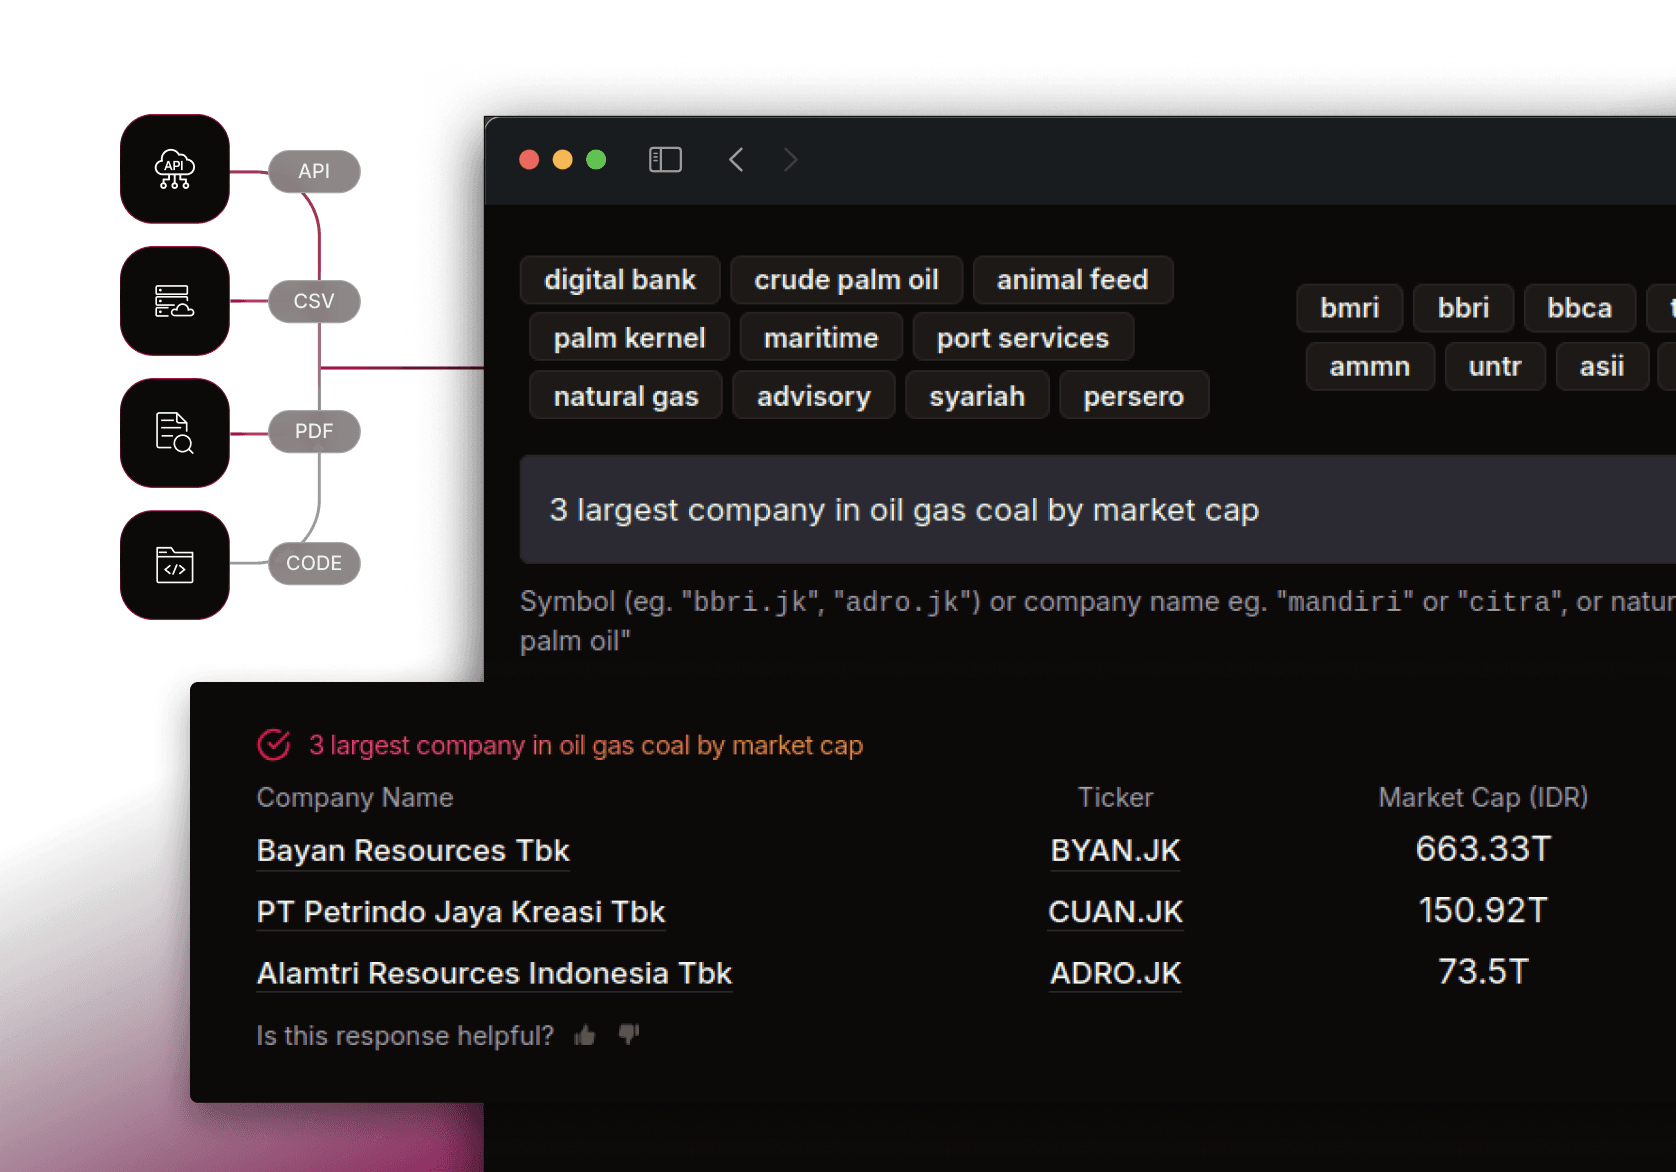Click the 73.5T market cap value
The height and width of the screenshot is (1172, 1676).
click(x=1483, y=971)
